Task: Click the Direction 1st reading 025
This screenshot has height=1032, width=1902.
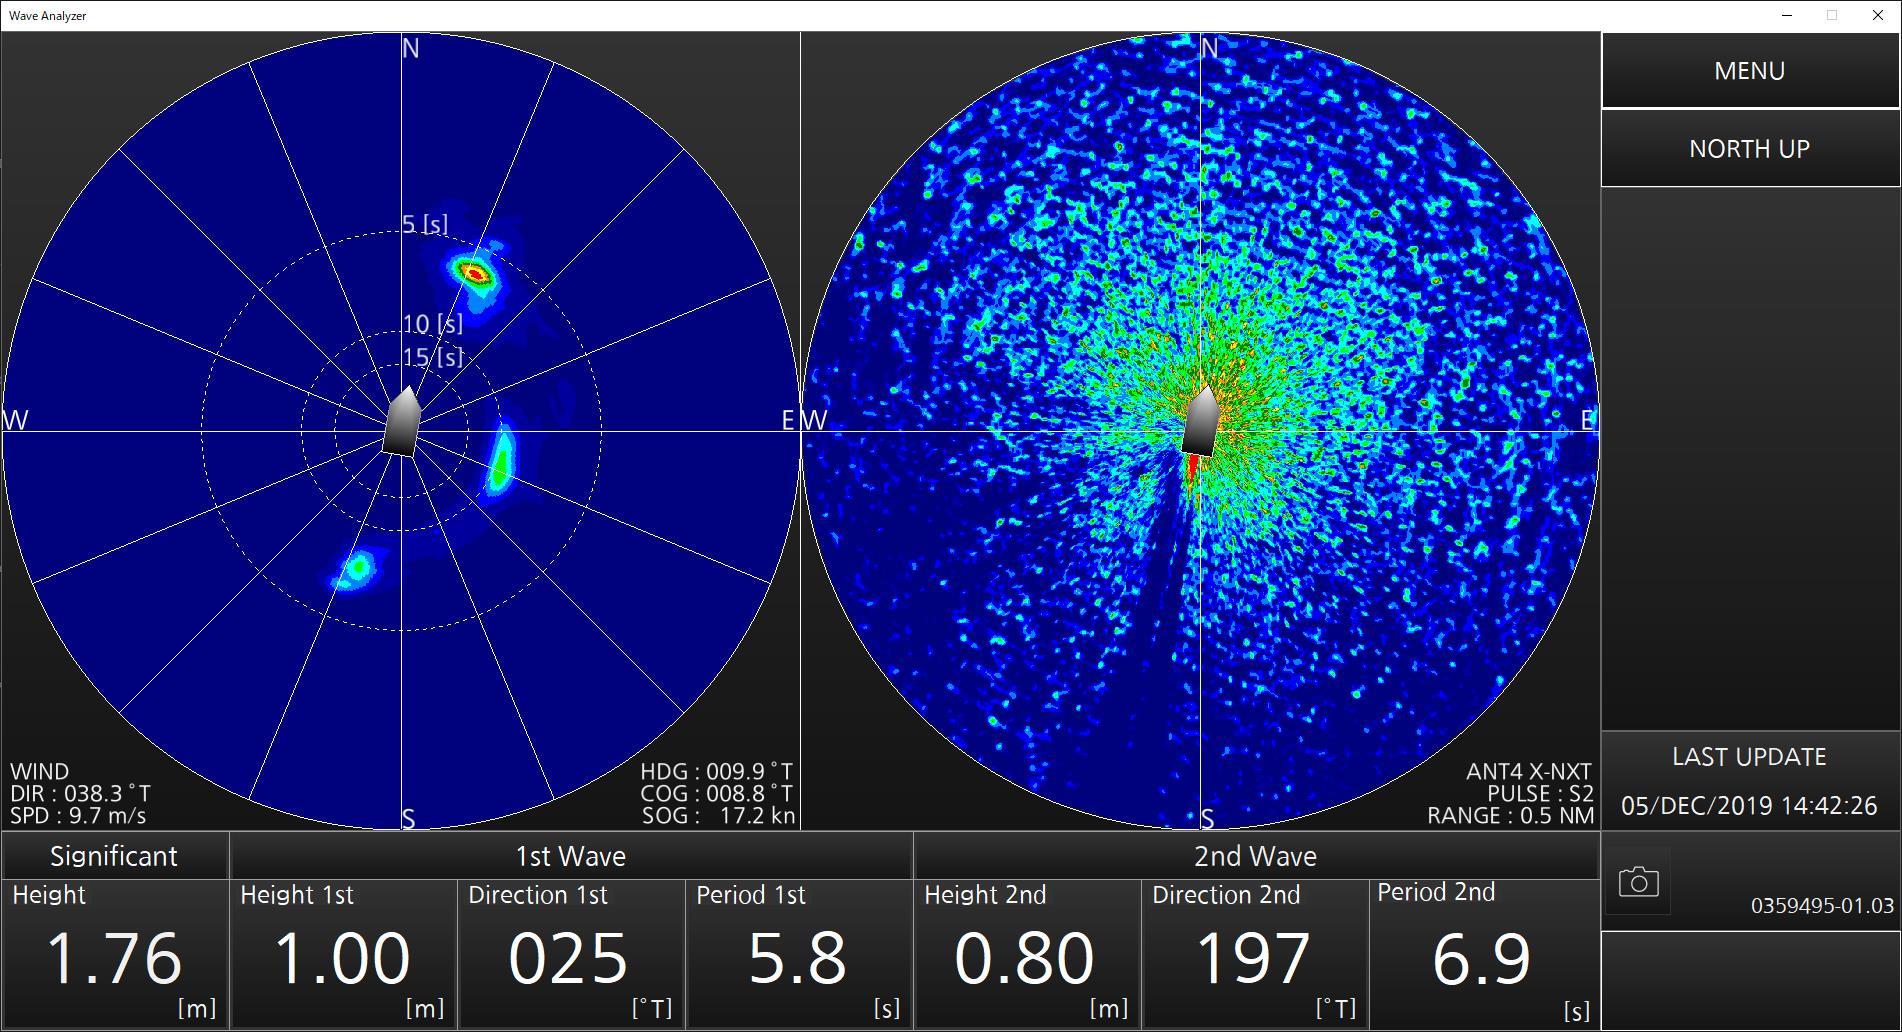Action: pyautogui.click(x=568, y=957)
